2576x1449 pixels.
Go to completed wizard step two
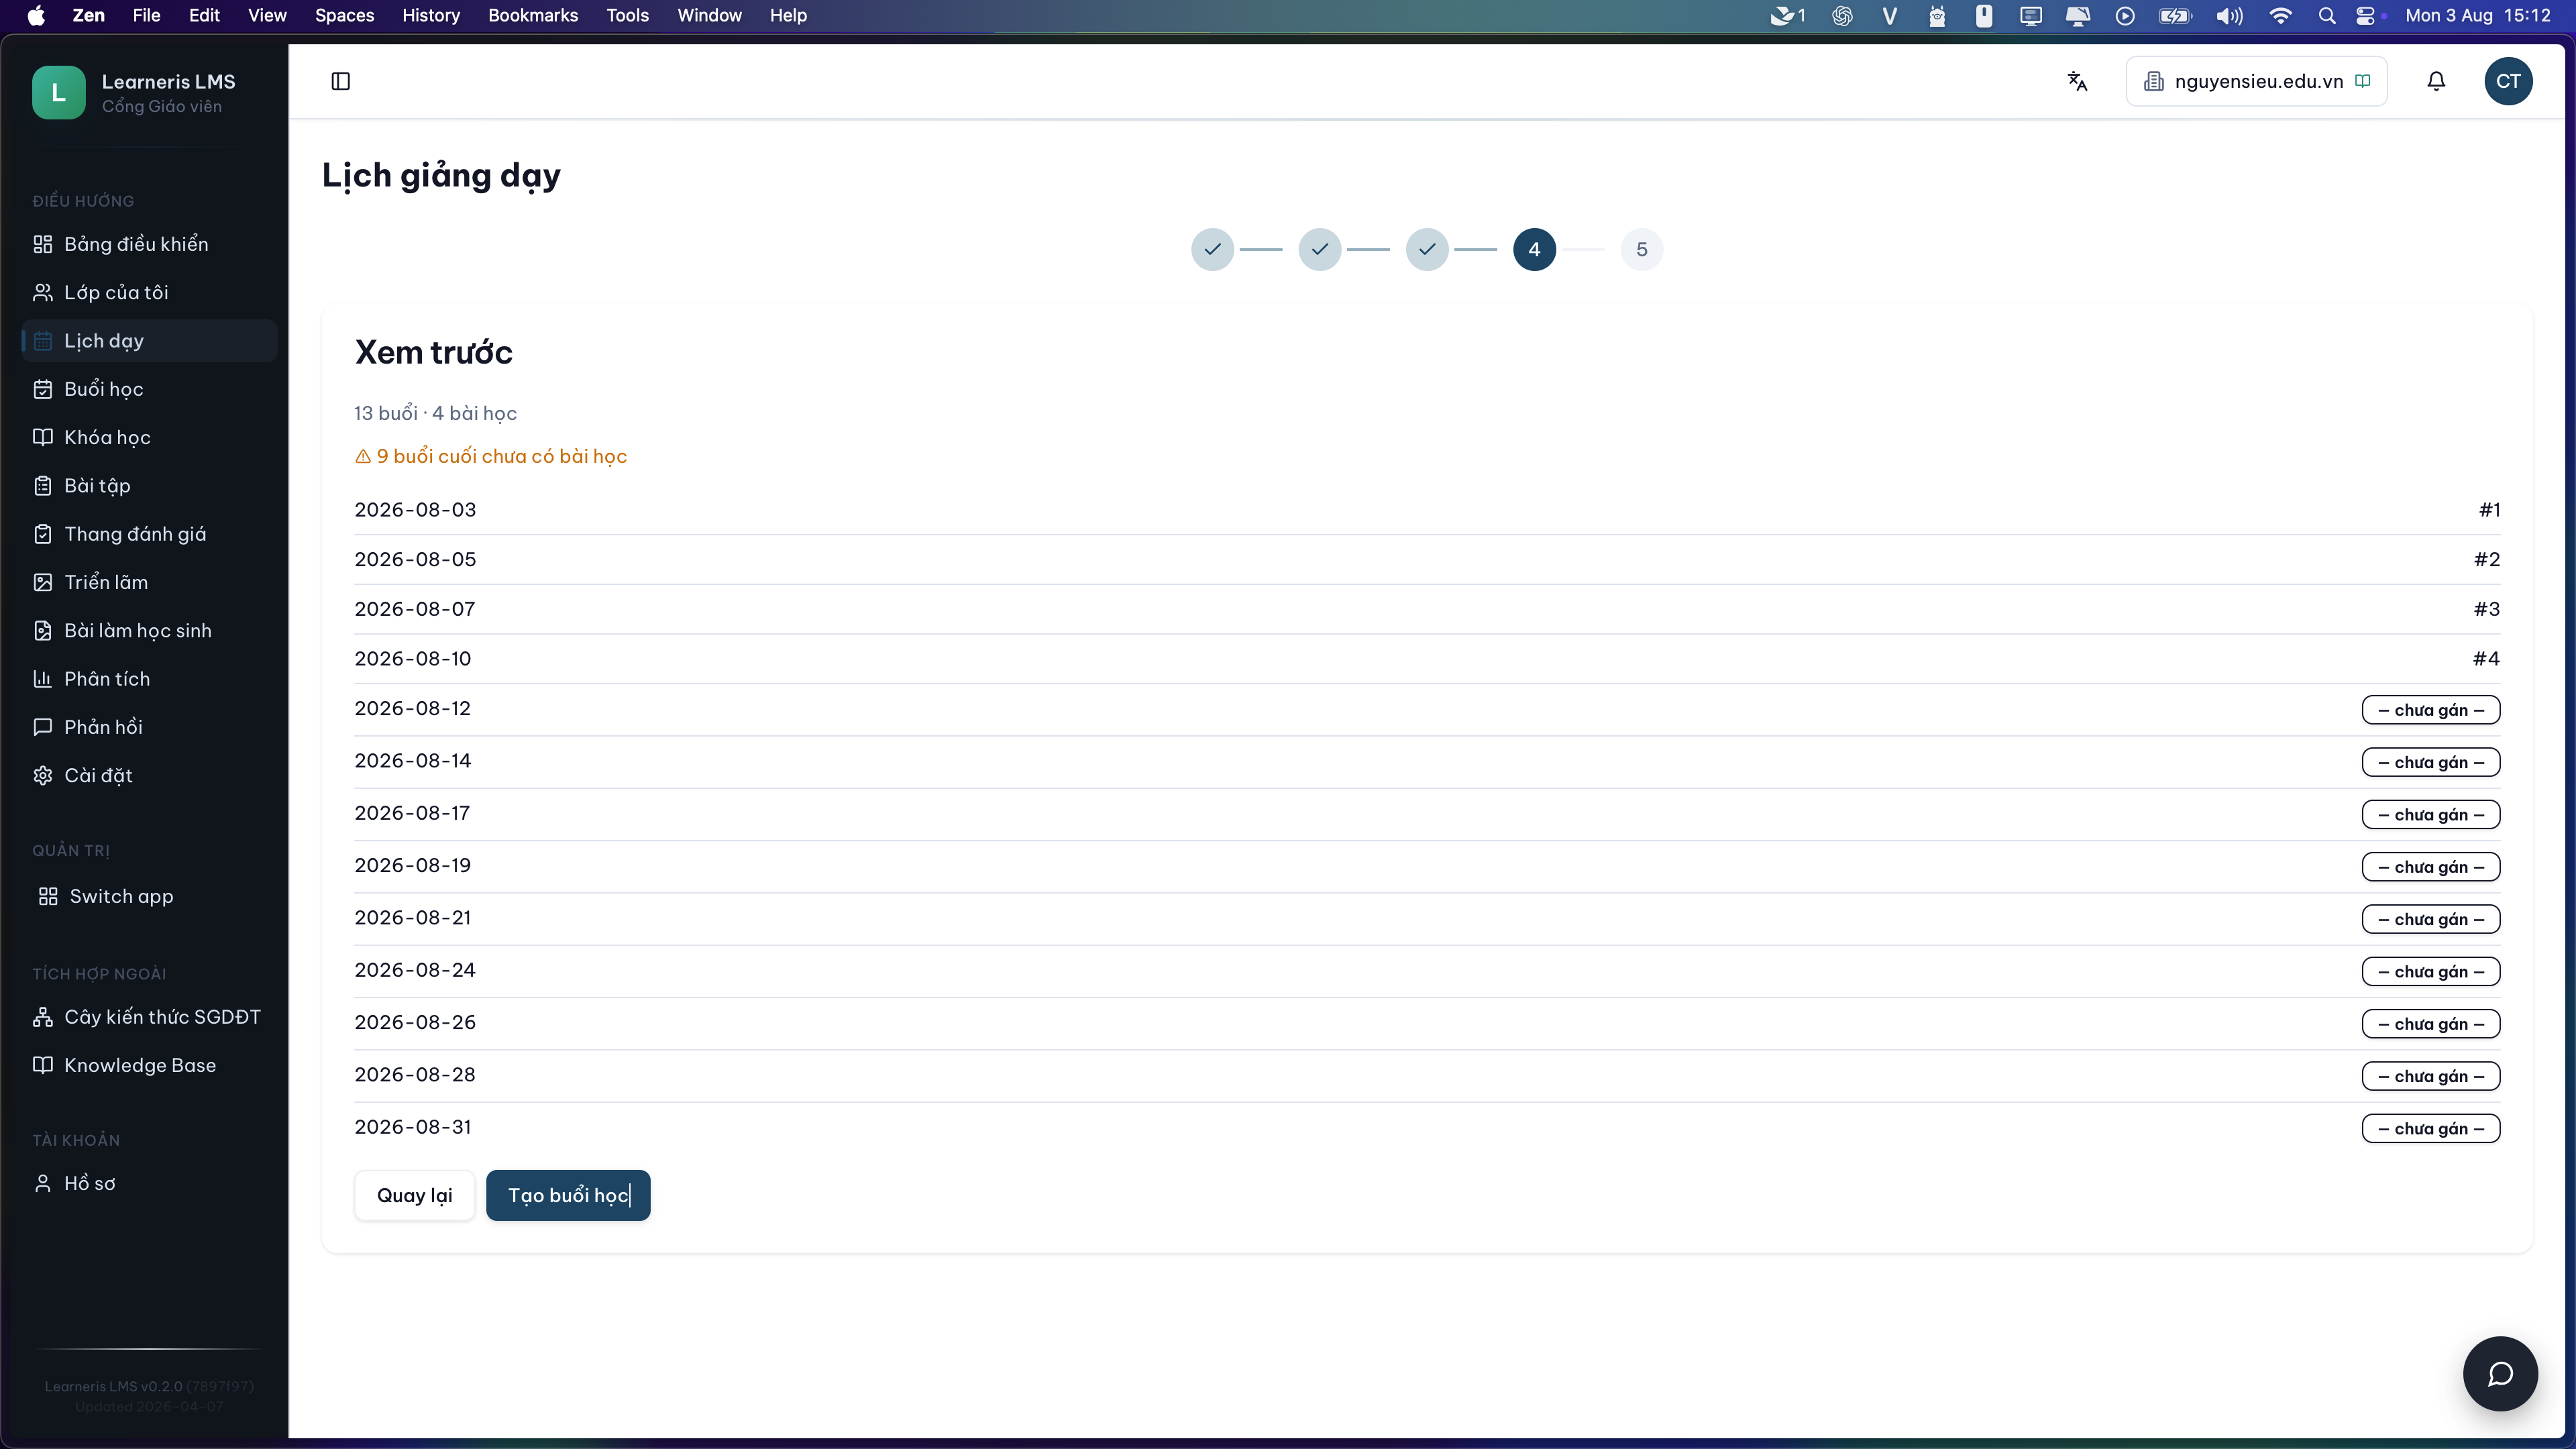[1320, 249]
